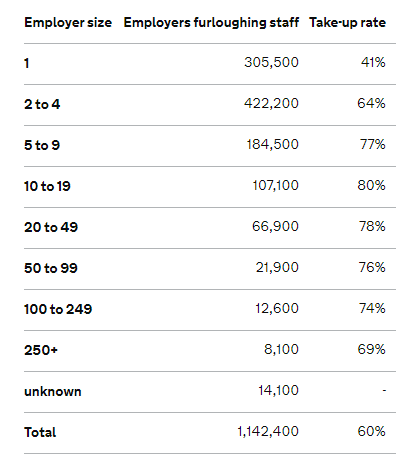Select the row header for size 1
The width and height of the screenshot is (396, 454).
pos(27,63)
